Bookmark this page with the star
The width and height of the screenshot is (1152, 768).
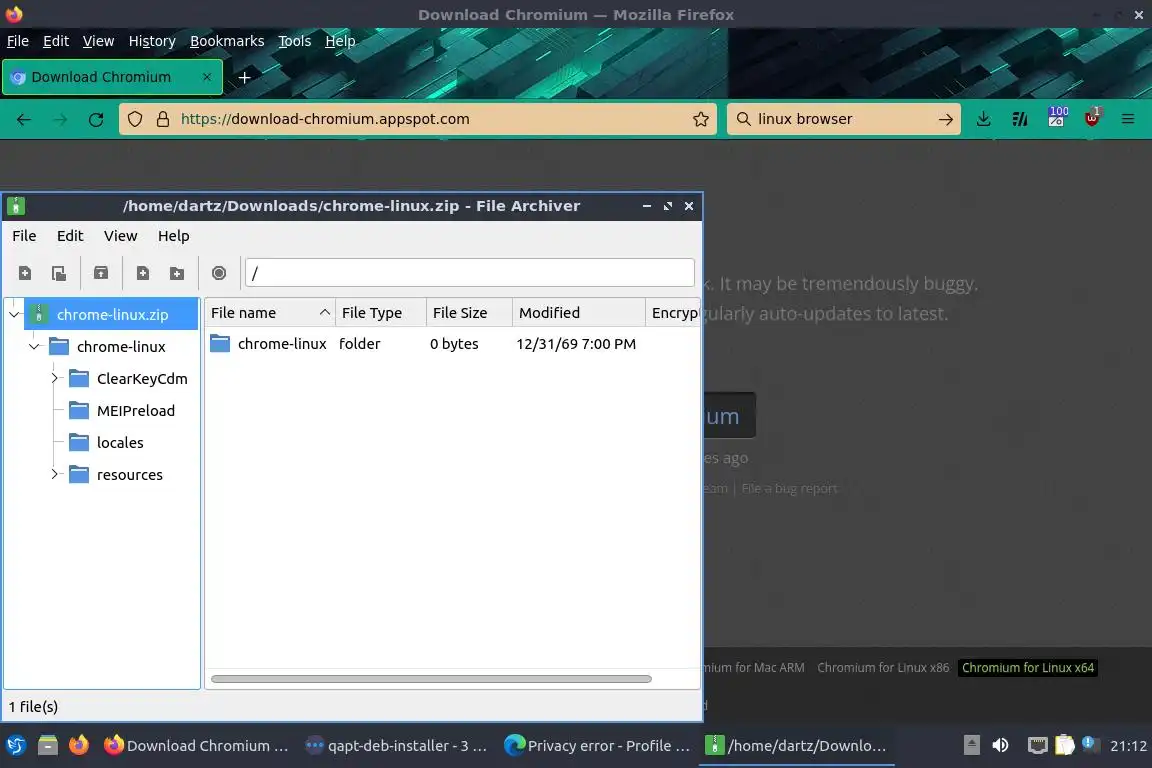pyautogui.click(x=700, y=119)
